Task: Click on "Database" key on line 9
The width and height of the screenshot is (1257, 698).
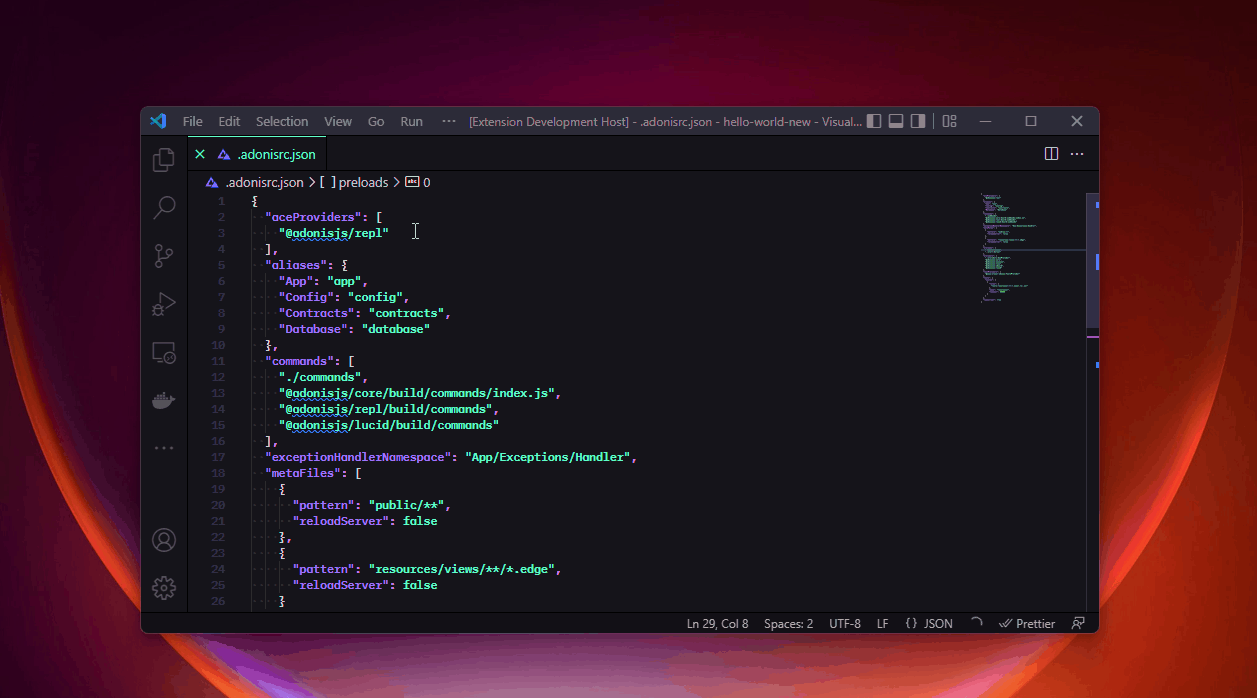Action: point(313,329)
